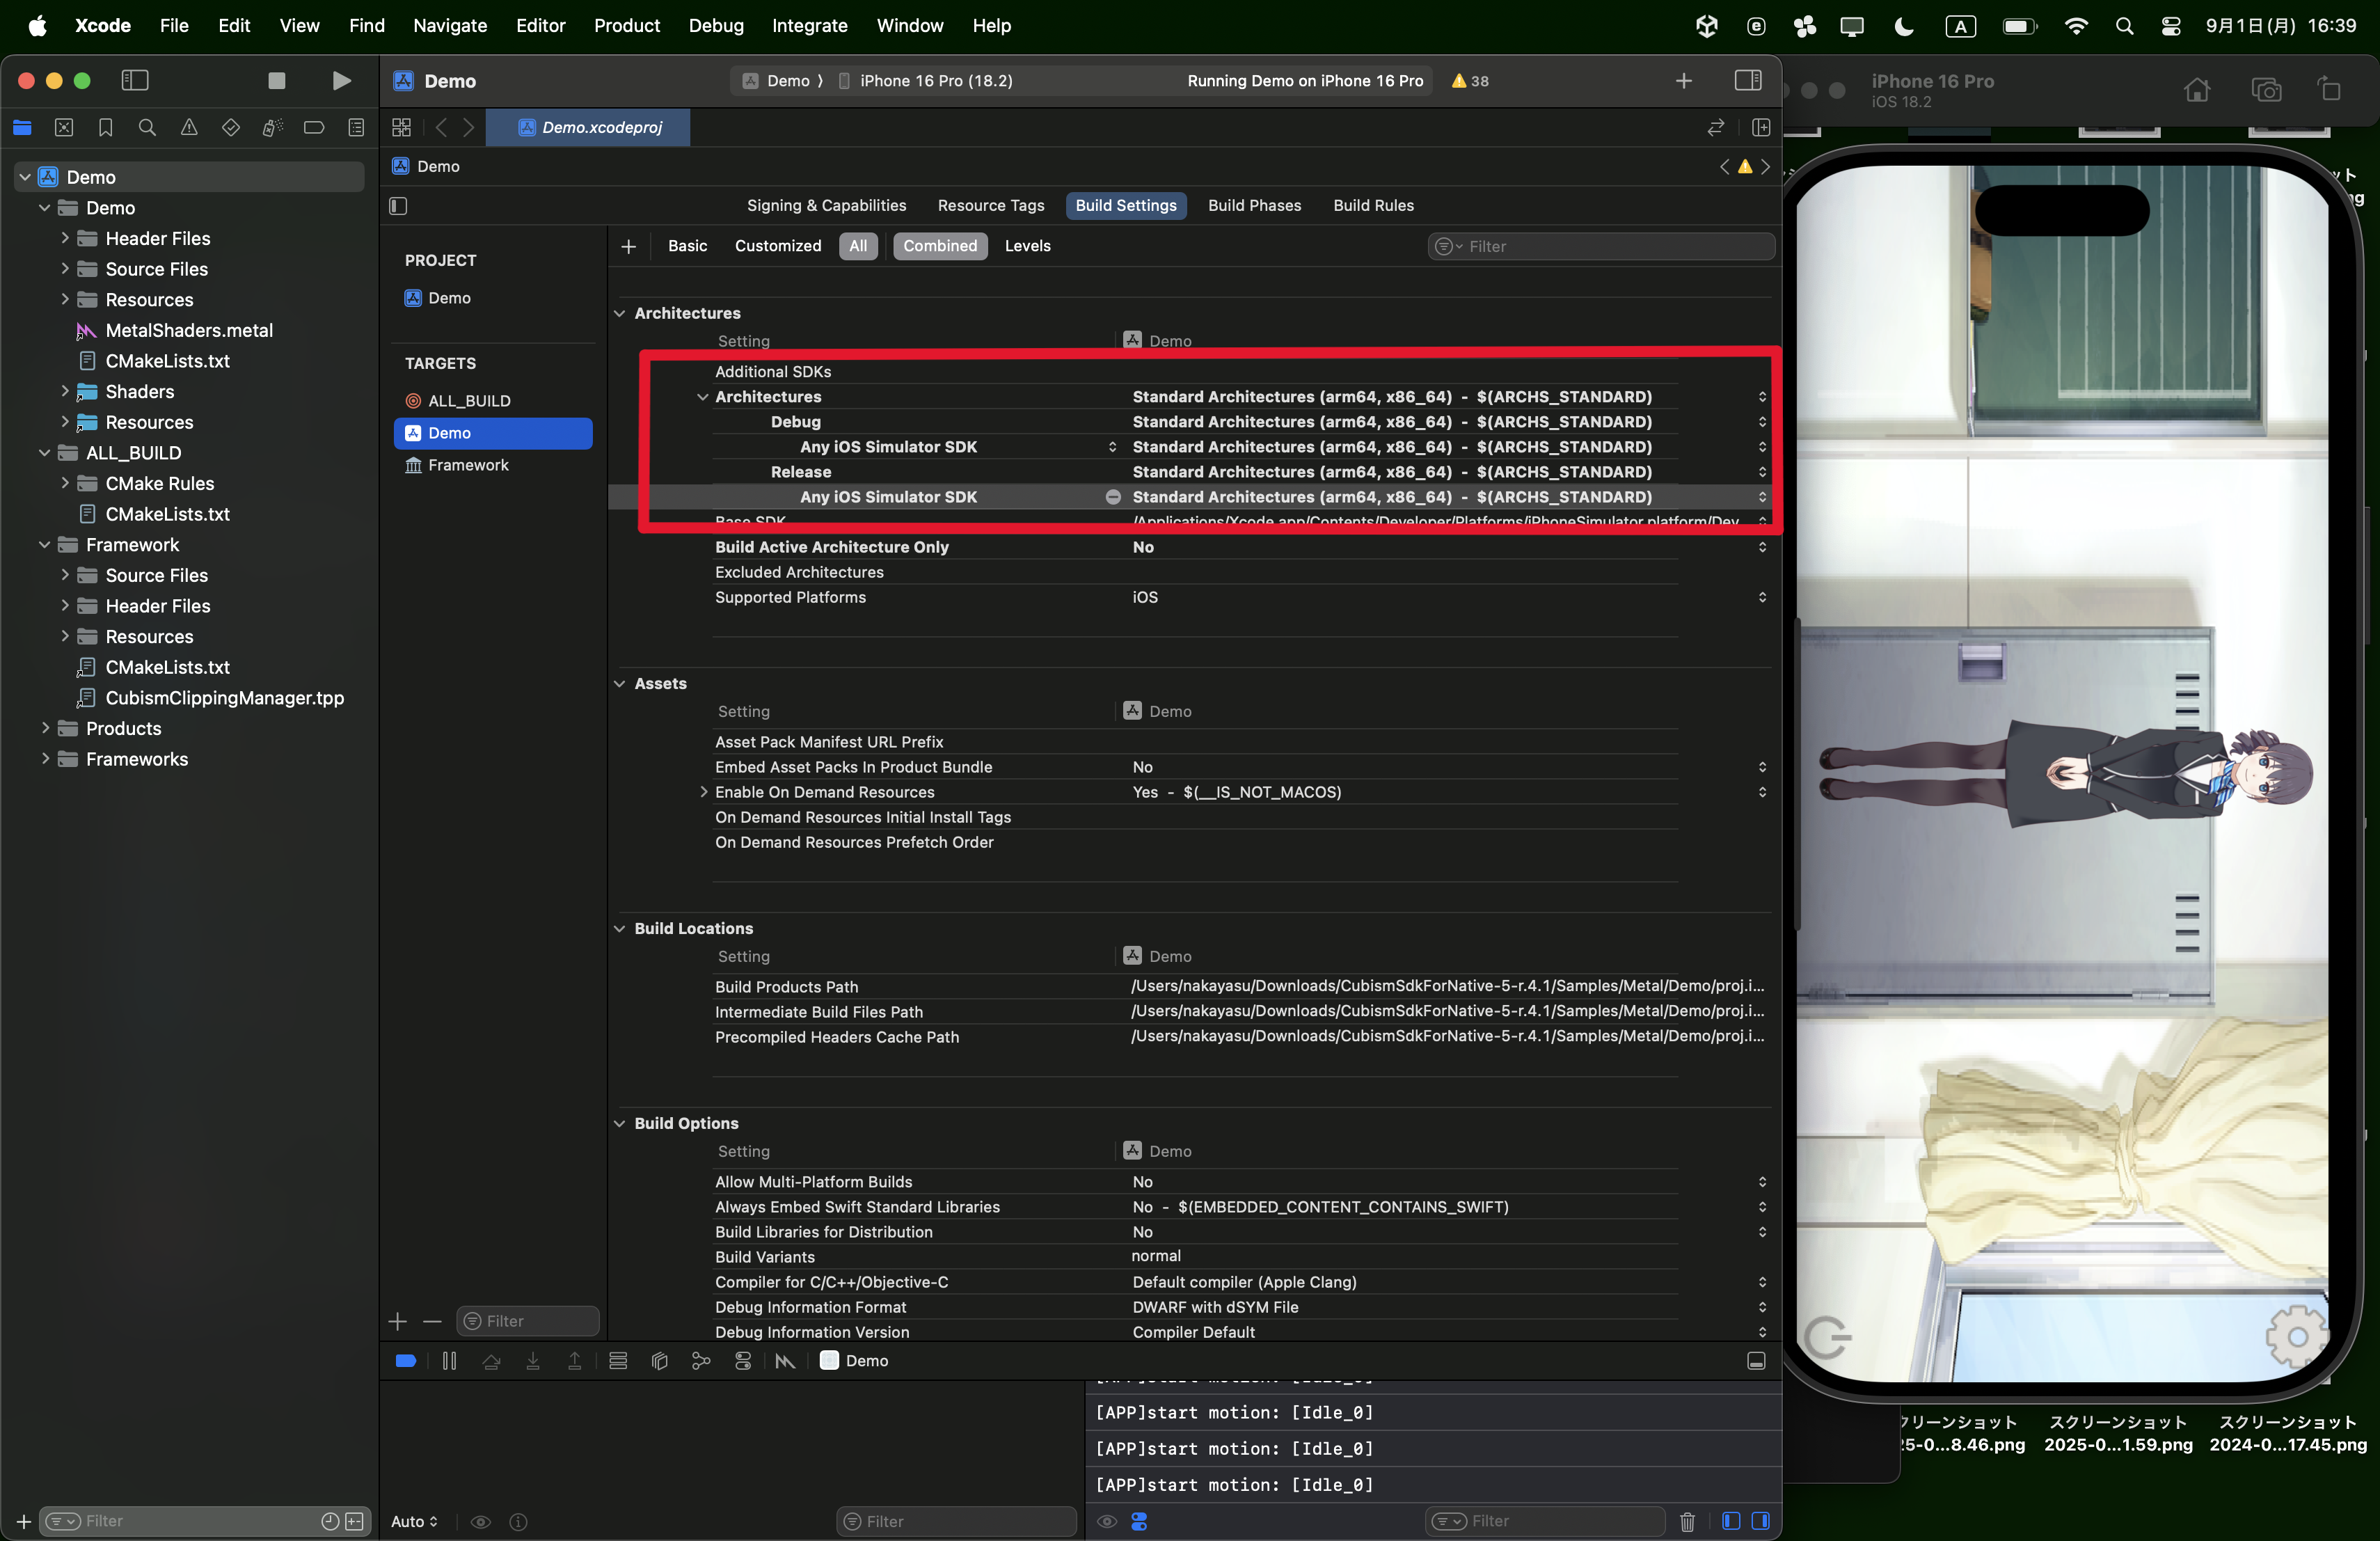Pause program execution in debug bar

click(x=449, y=1361)
